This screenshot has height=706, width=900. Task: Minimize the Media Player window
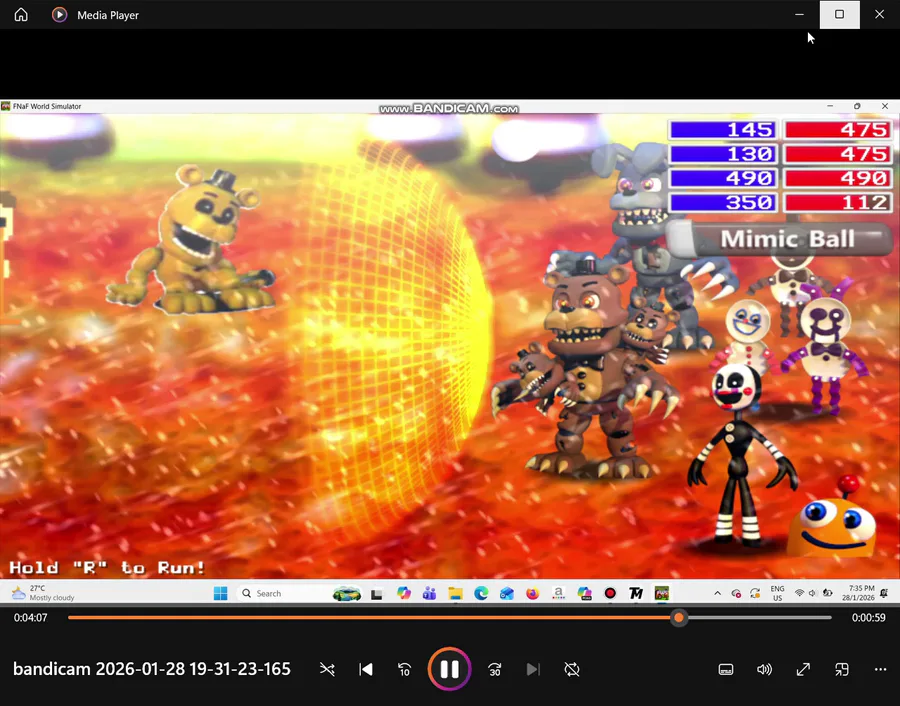(x=800, y=14)
